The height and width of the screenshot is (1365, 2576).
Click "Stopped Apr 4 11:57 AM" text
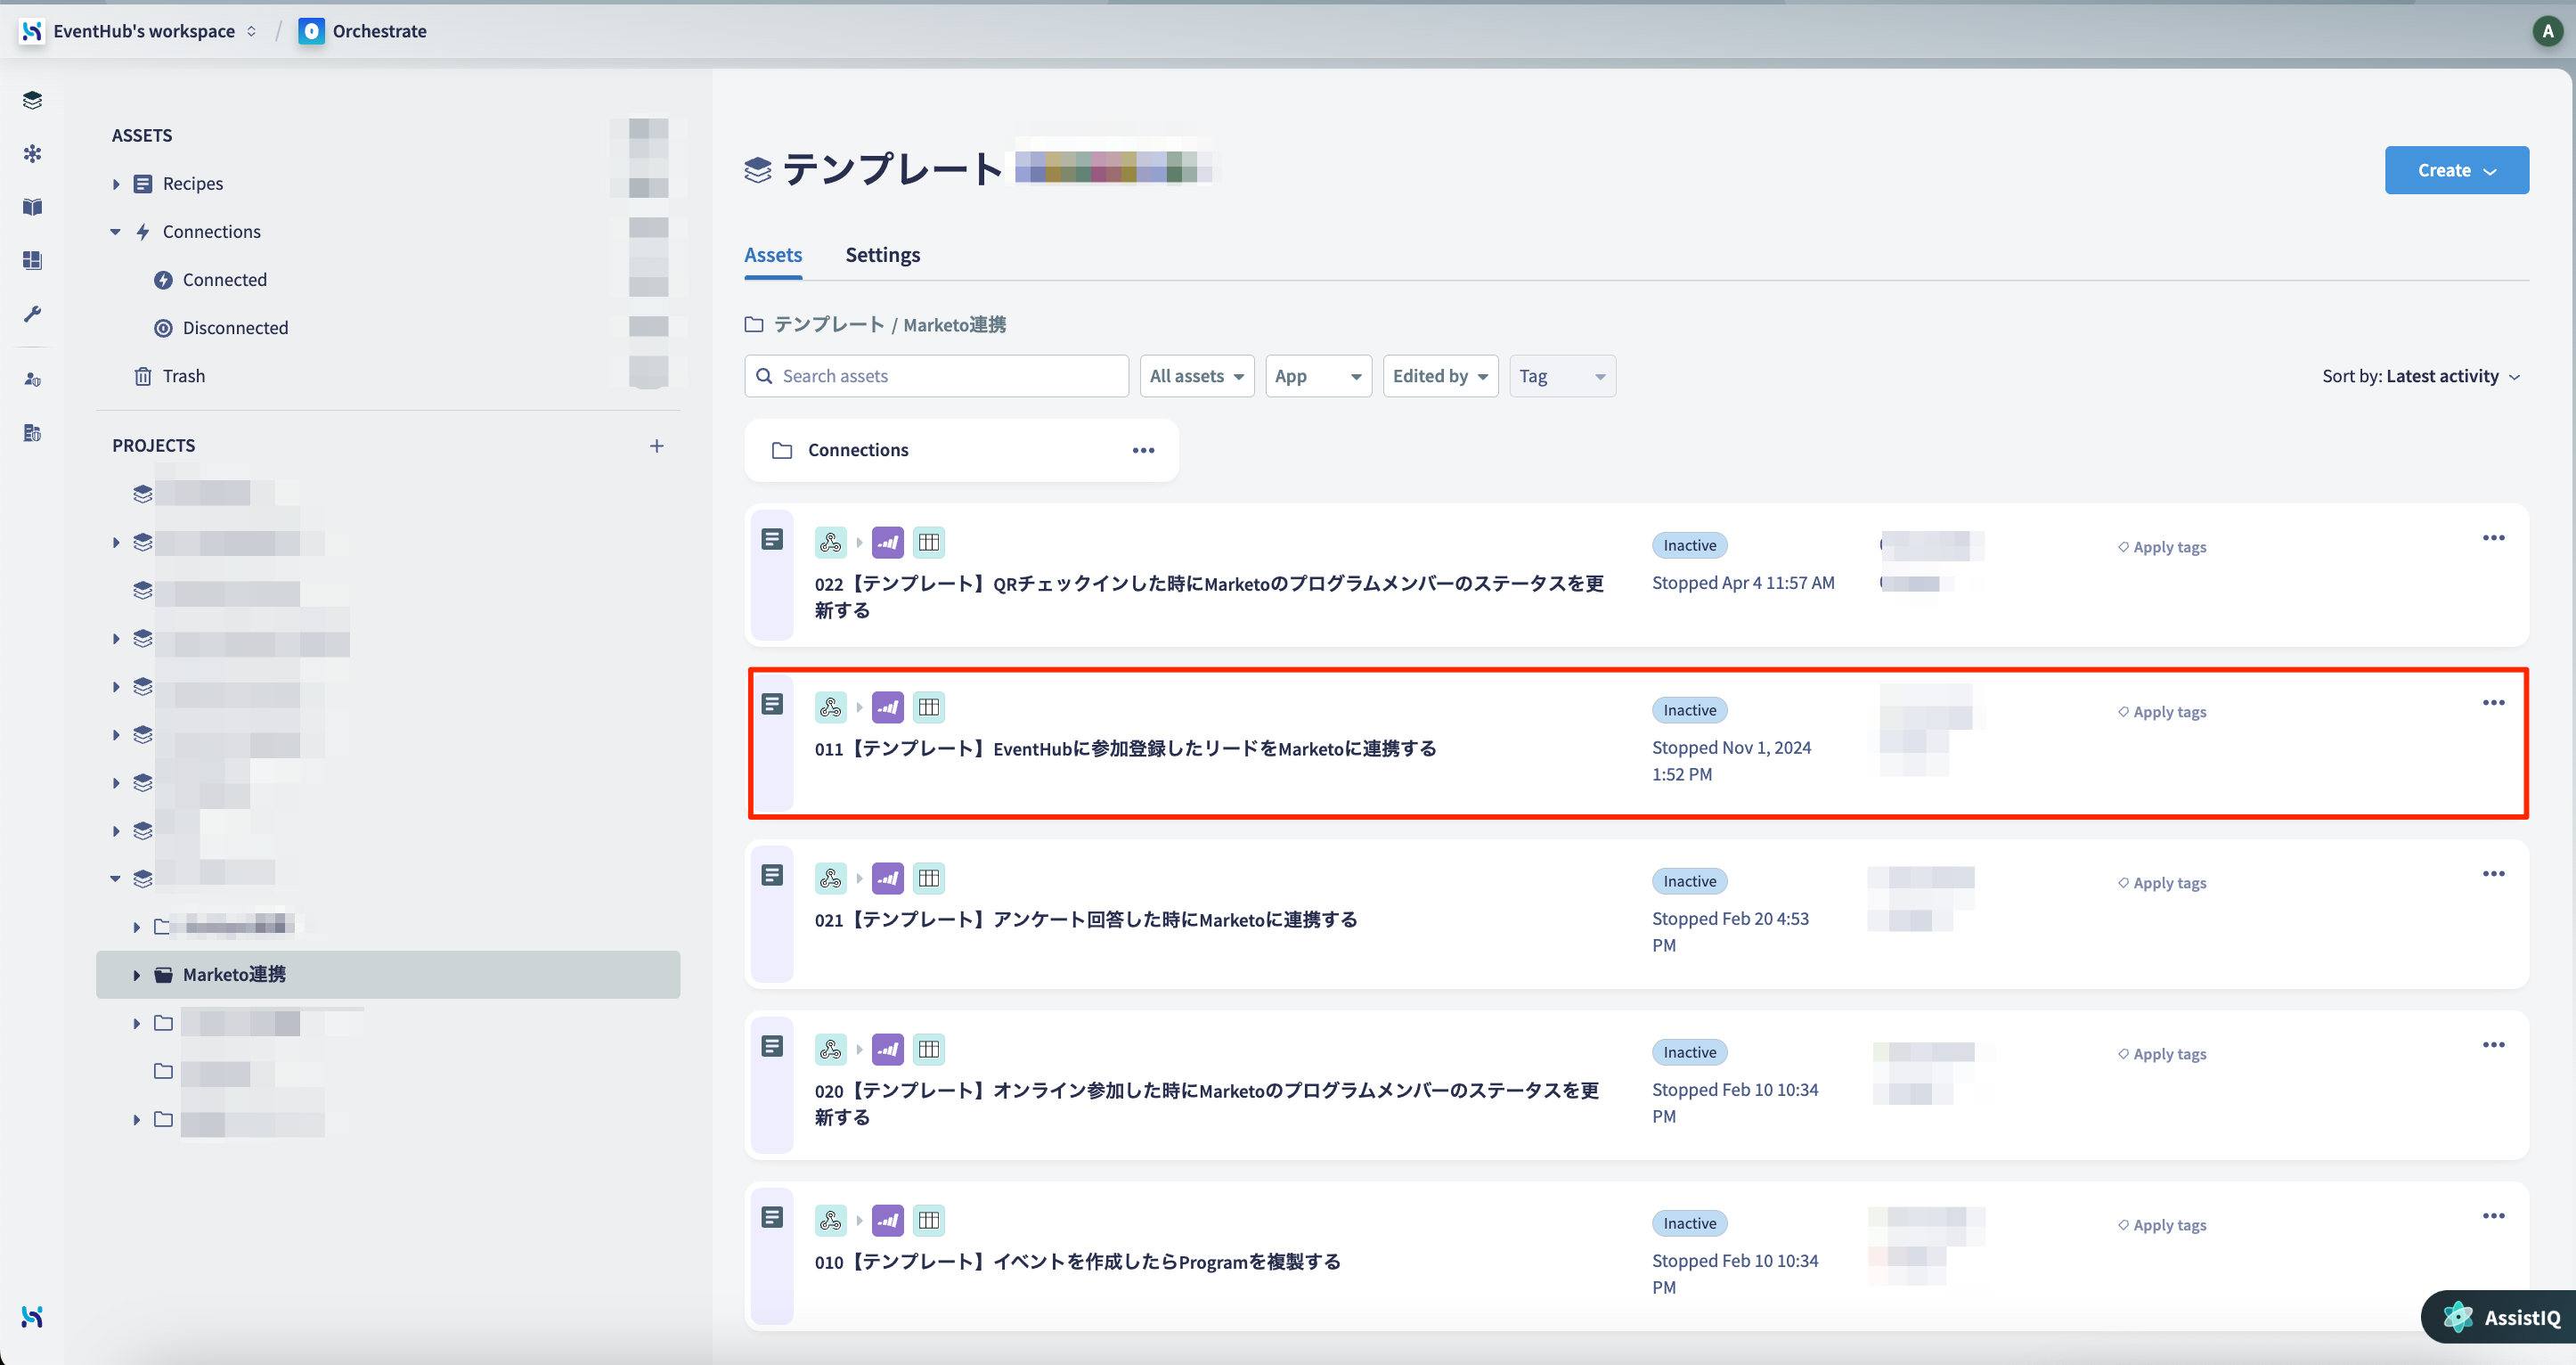point(1742,583)
